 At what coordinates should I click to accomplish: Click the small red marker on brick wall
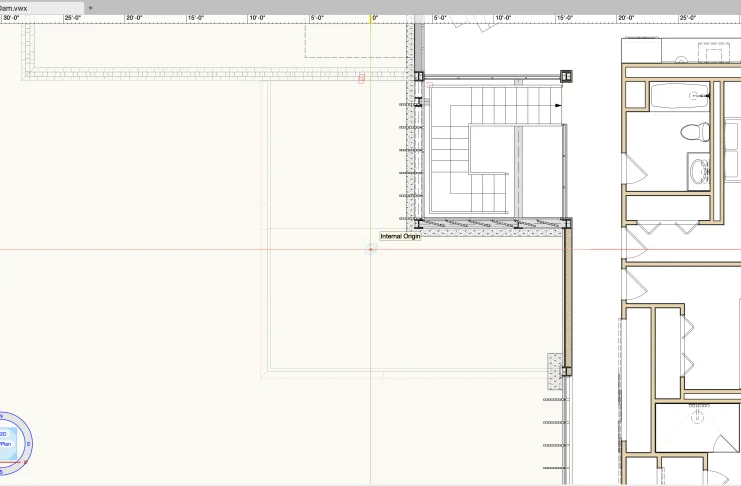click(361, 76)
